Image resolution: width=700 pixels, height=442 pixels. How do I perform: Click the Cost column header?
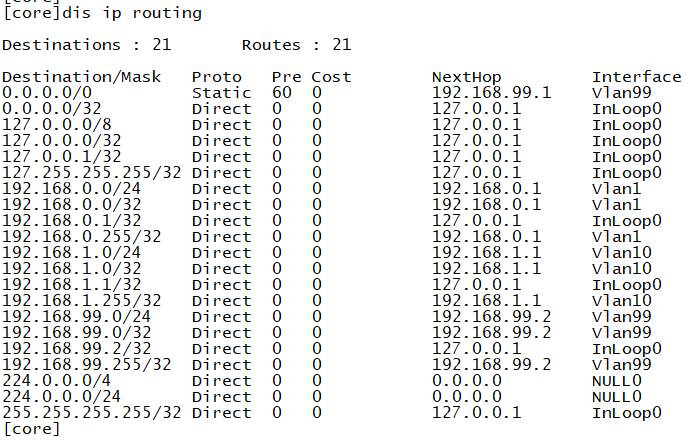click(331, 77)
